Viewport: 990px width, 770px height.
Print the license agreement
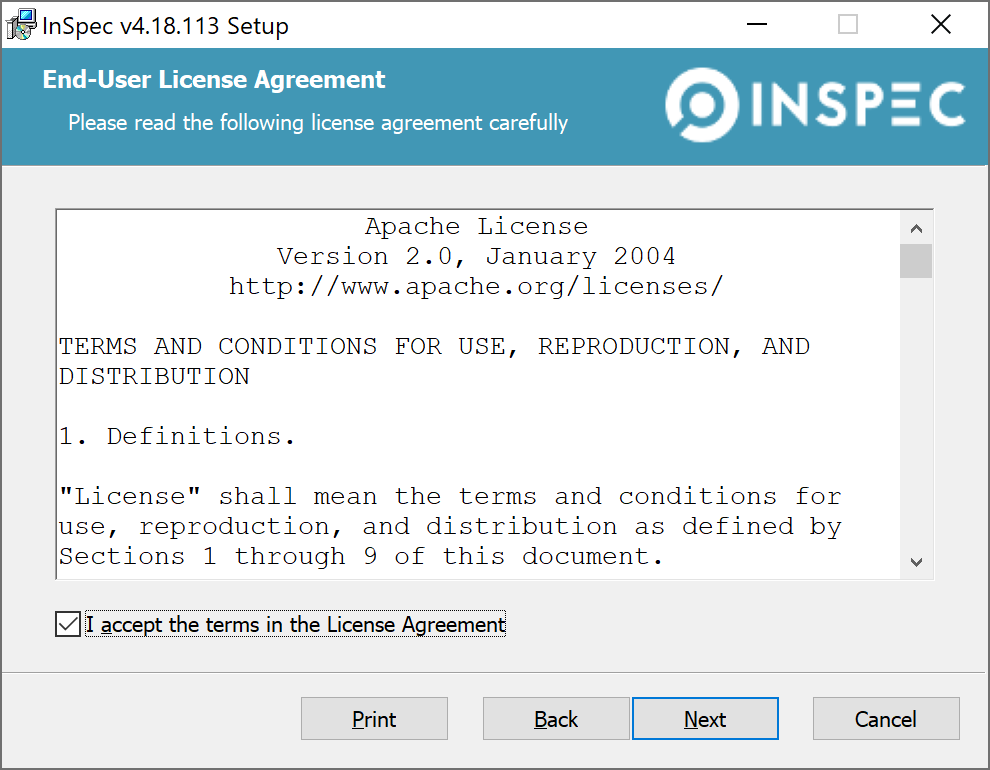[374, 718]
